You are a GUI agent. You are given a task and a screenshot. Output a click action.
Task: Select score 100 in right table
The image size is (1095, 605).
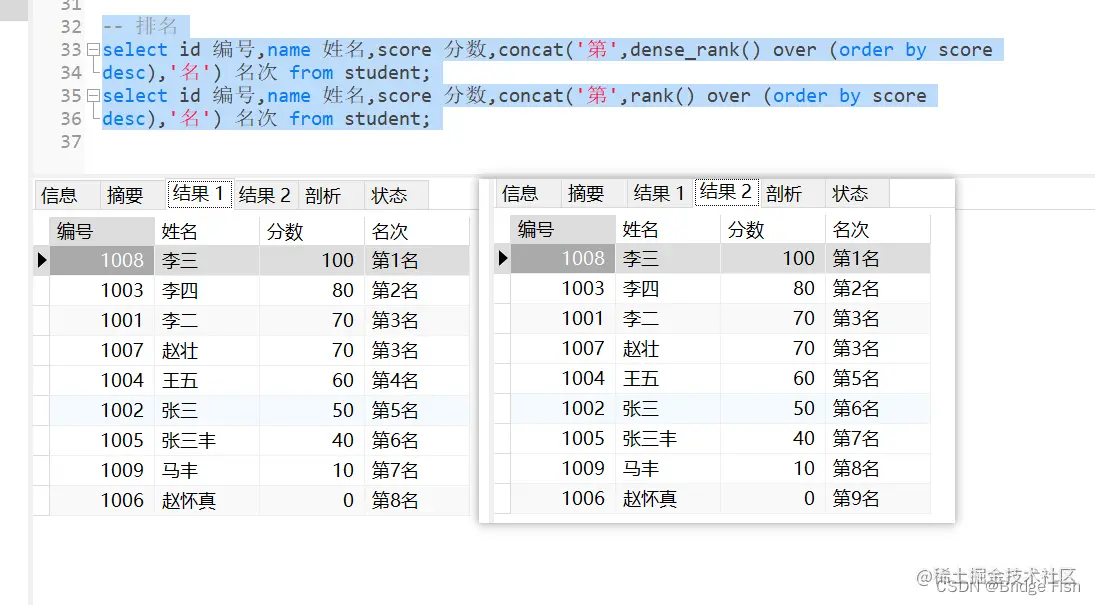click(772, 258)
